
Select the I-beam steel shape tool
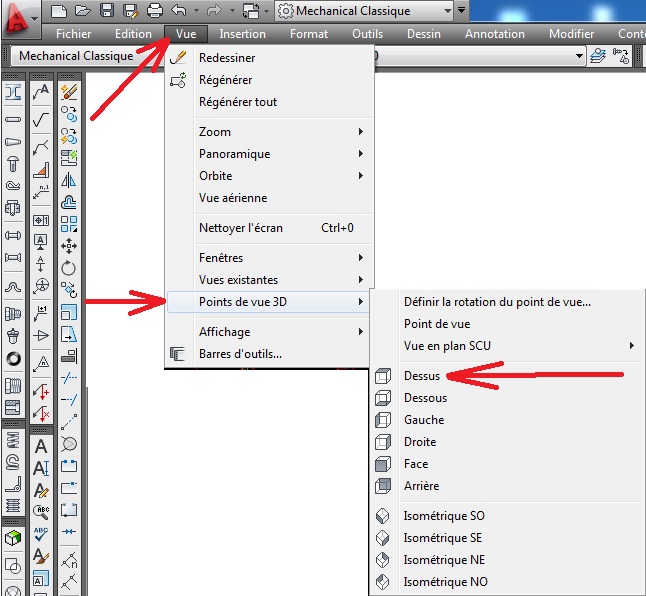coord(13,92)
